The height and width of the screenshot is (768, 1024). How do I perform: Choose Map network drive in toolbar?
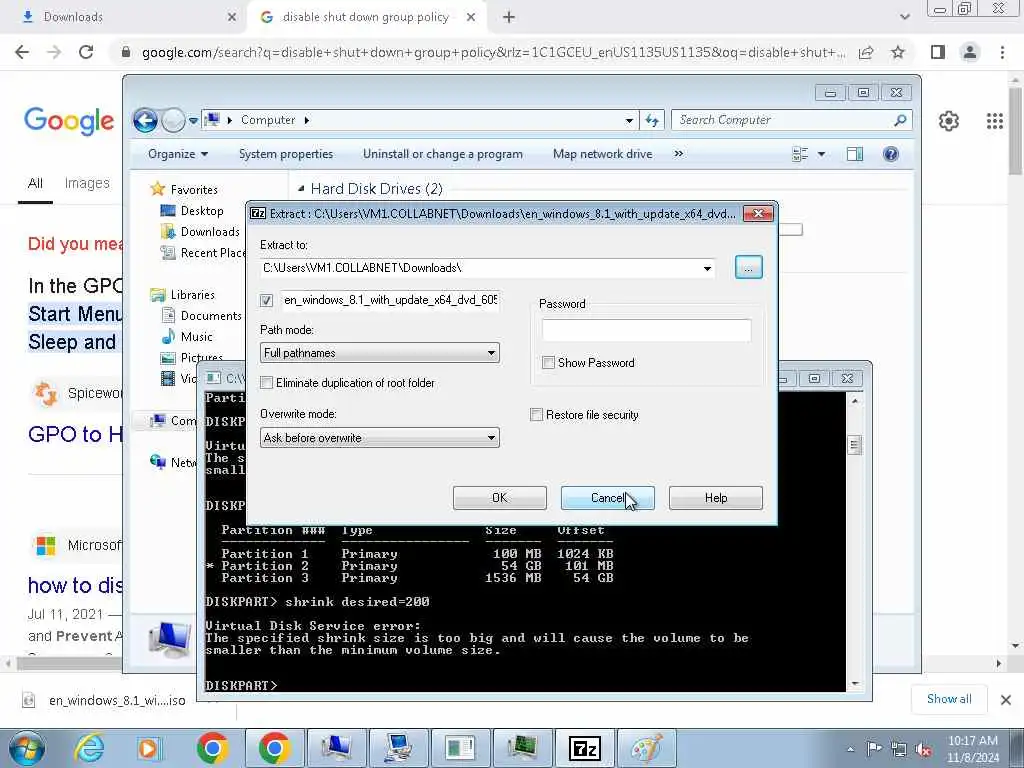[x=602, y=154]
